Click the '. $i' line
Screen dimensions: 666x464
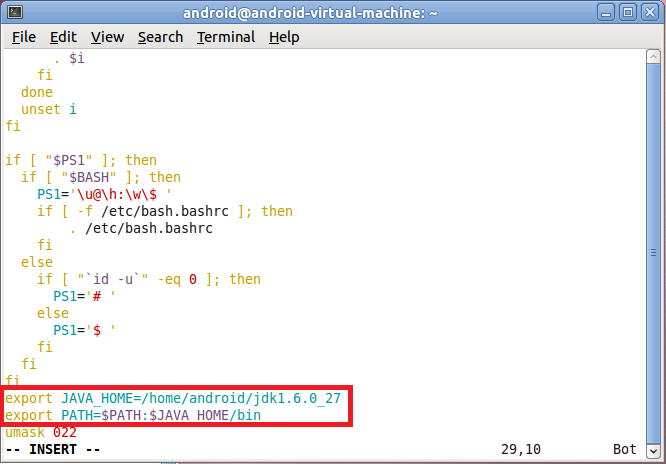point(69,58)
